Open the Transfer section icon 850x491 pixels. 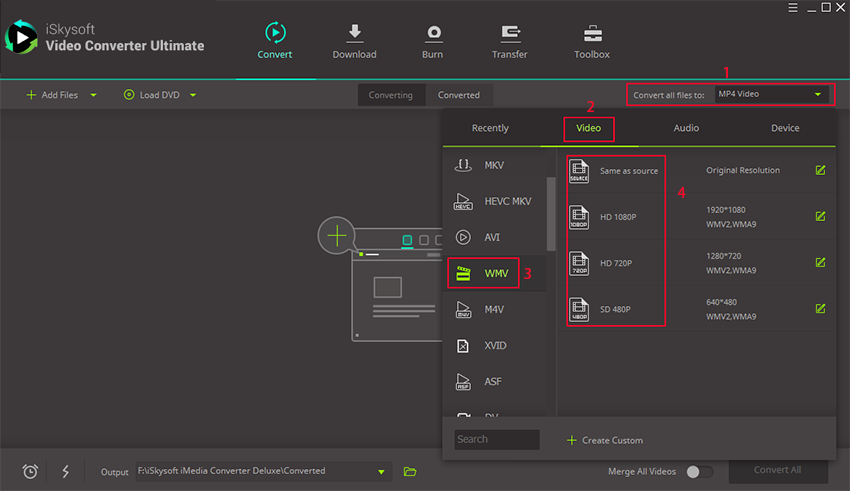tap(509, 33)
